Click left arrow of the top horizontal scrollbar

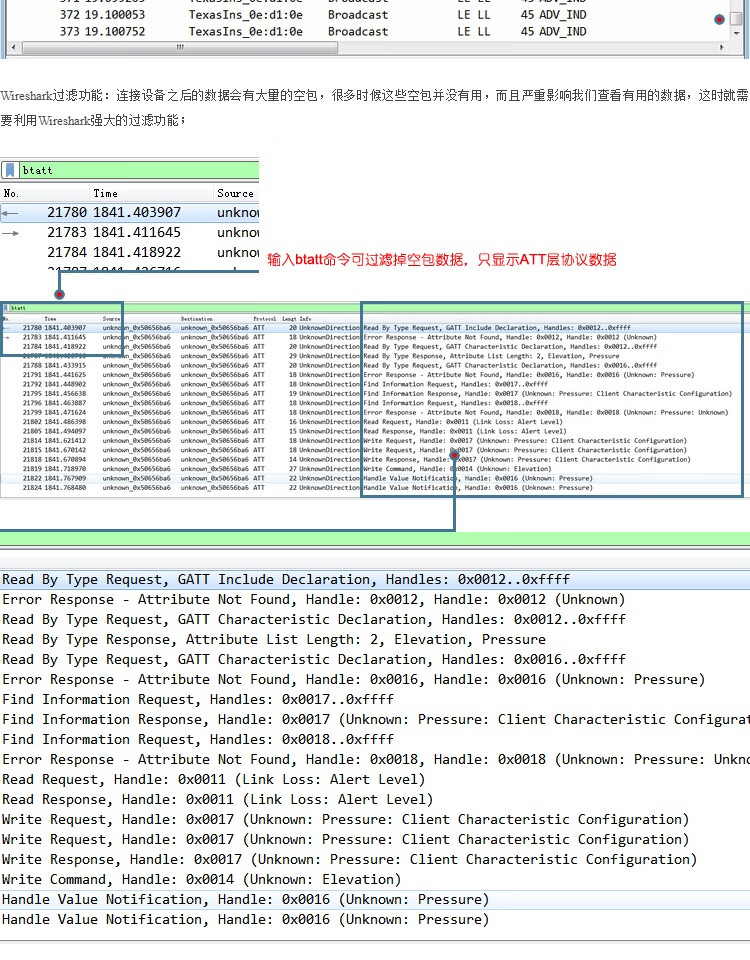point(12,47)
